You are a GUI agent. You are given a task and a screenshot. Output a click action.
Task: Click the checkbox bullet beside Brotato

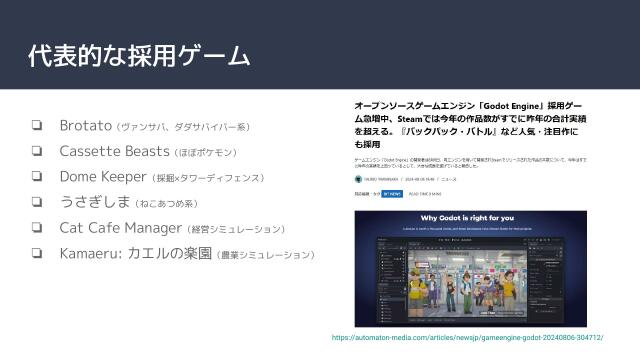coord(37,125)
